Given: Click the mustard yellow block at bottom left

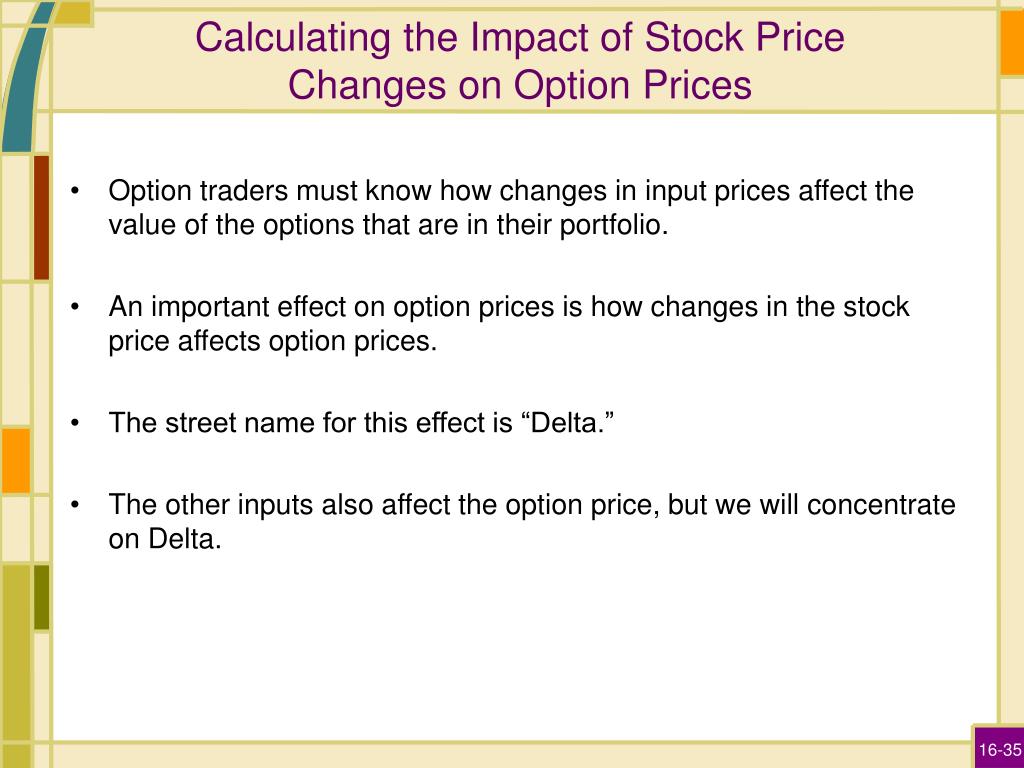Looking at the screenshot, I should pos(15,666).
